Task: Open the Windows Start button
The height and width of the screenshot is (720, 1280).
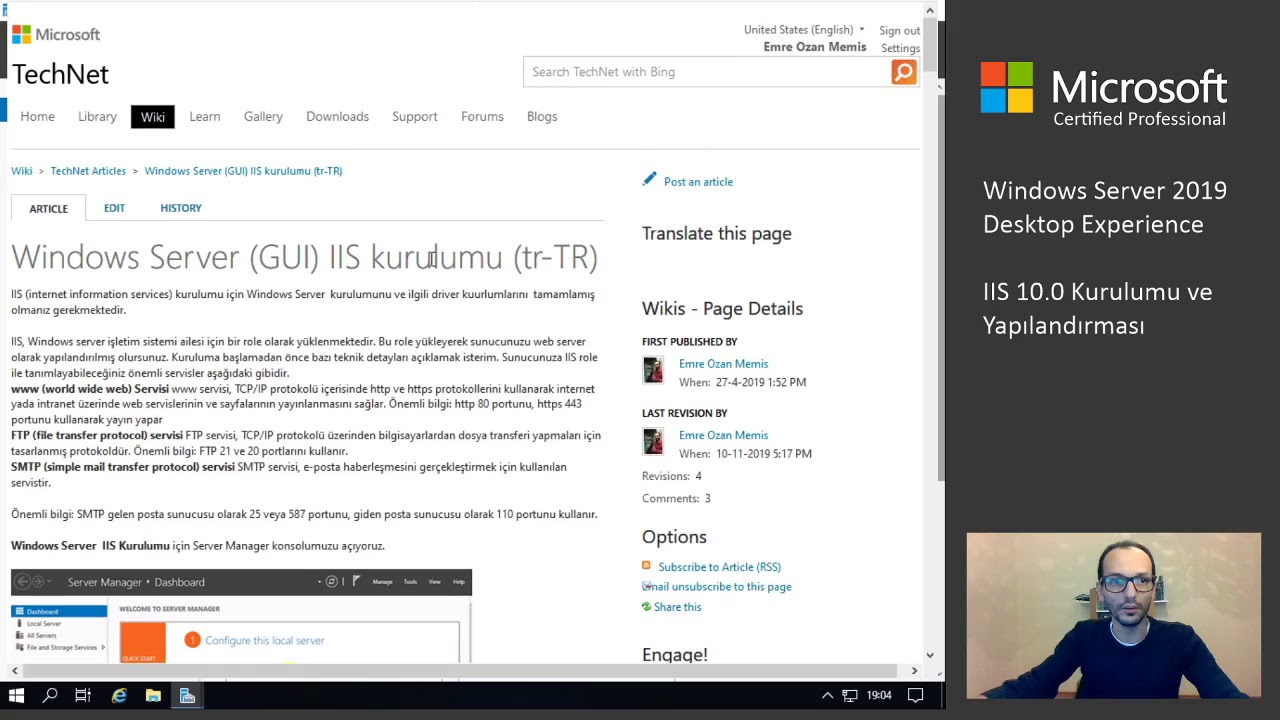Action: pyautogui.click(x=16, y=695)
